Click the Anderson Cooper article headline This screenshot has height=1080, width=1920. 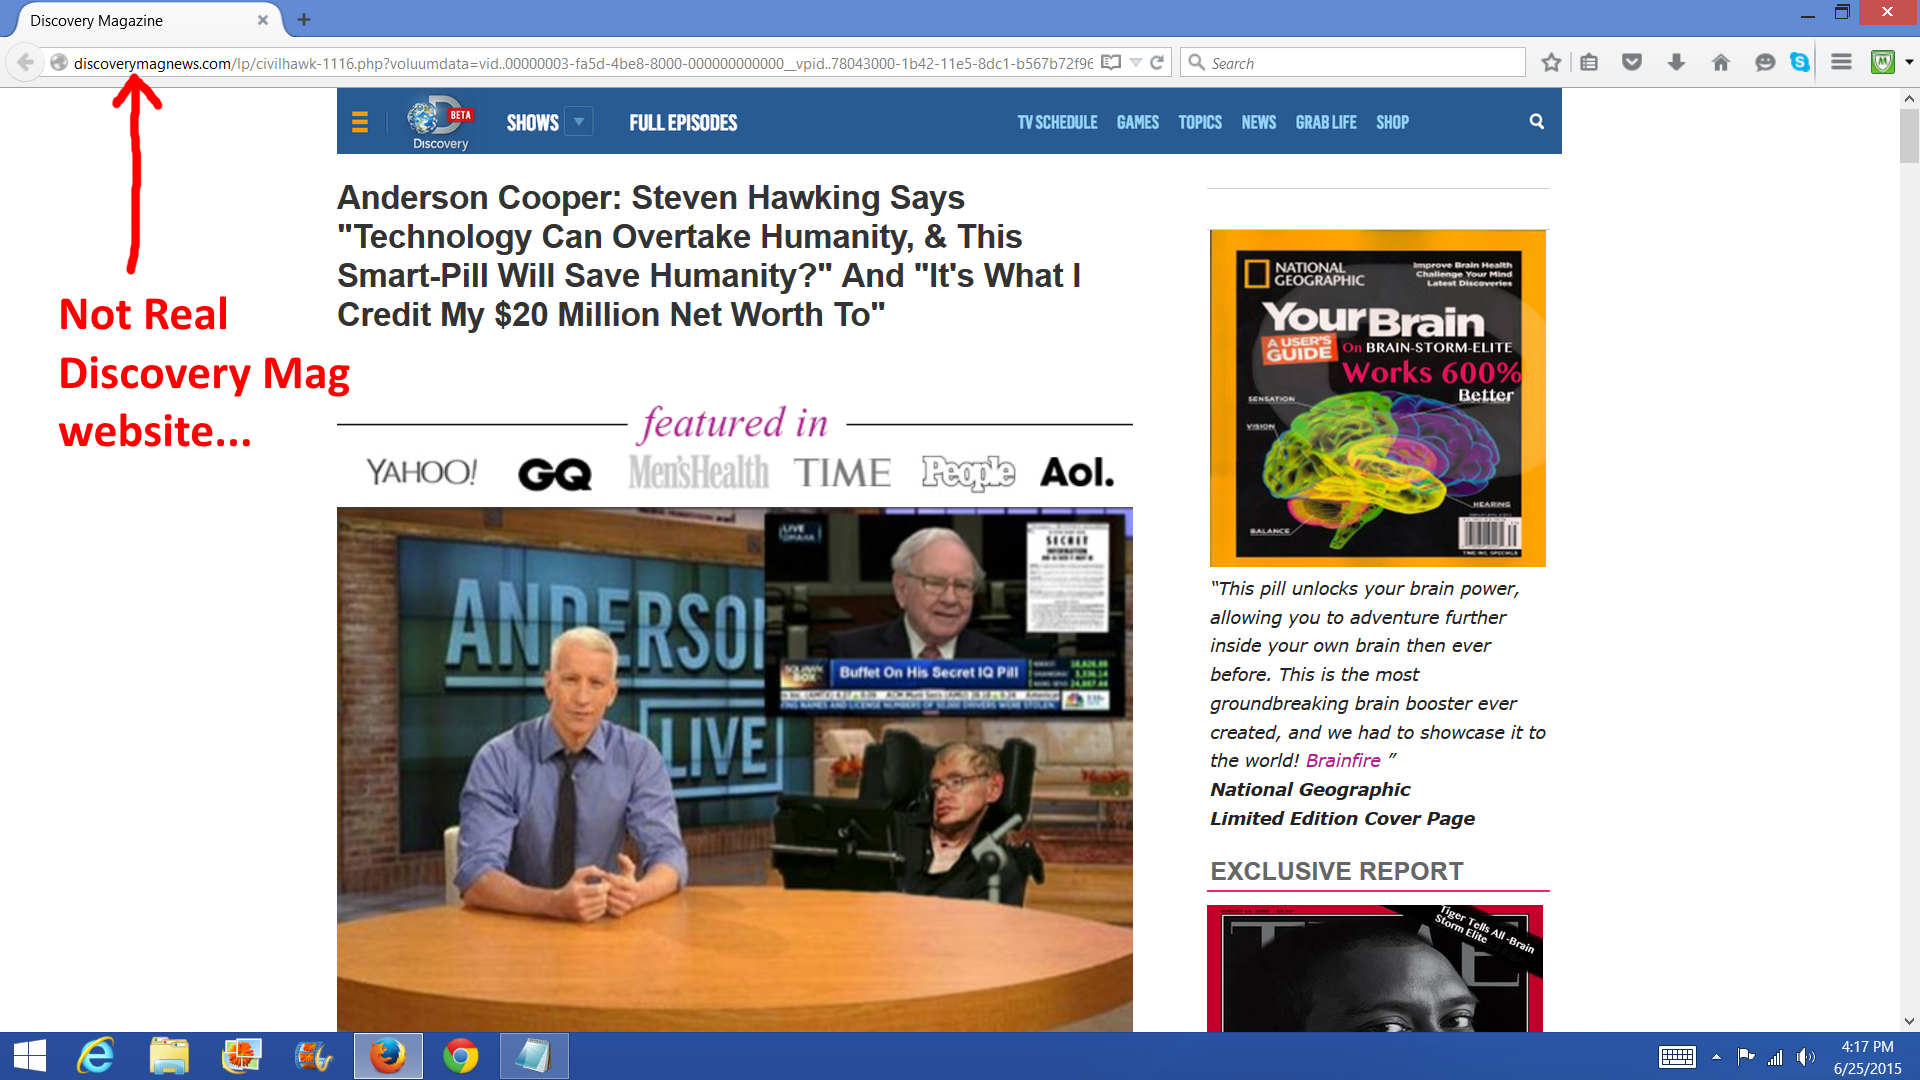point(709,256)
